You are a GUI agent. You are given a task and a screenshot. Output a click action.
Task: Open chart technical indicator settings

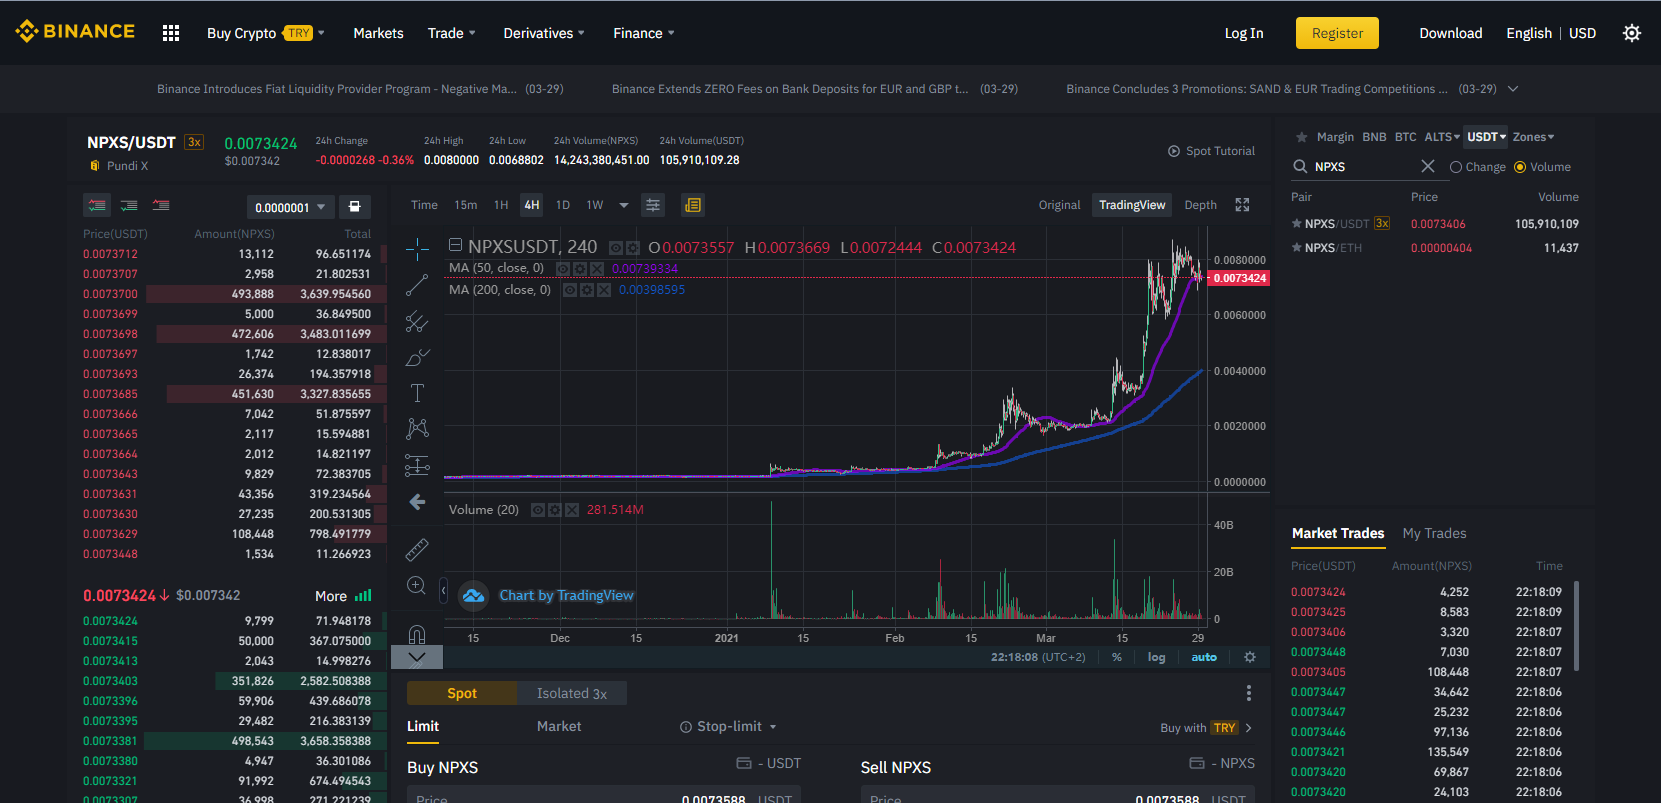coord(653,205)
